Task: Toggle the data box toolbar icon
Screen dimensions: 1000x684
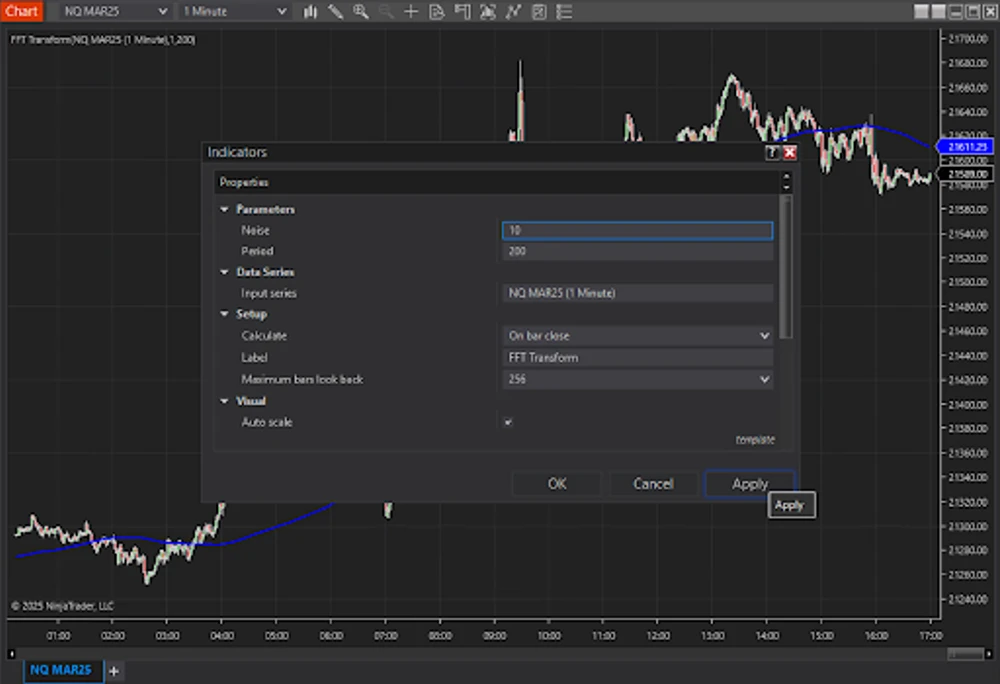Action: coord(437,11)
